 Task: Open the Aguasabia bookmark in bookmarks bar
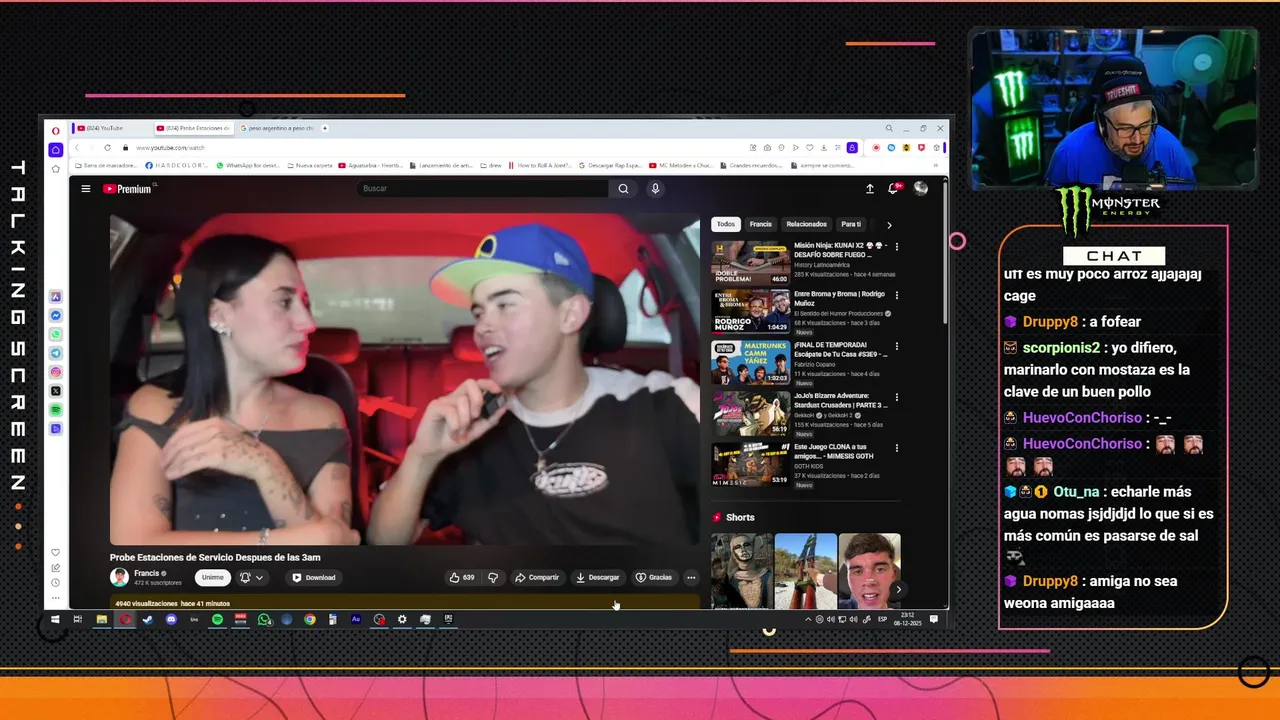click(370, 165)
